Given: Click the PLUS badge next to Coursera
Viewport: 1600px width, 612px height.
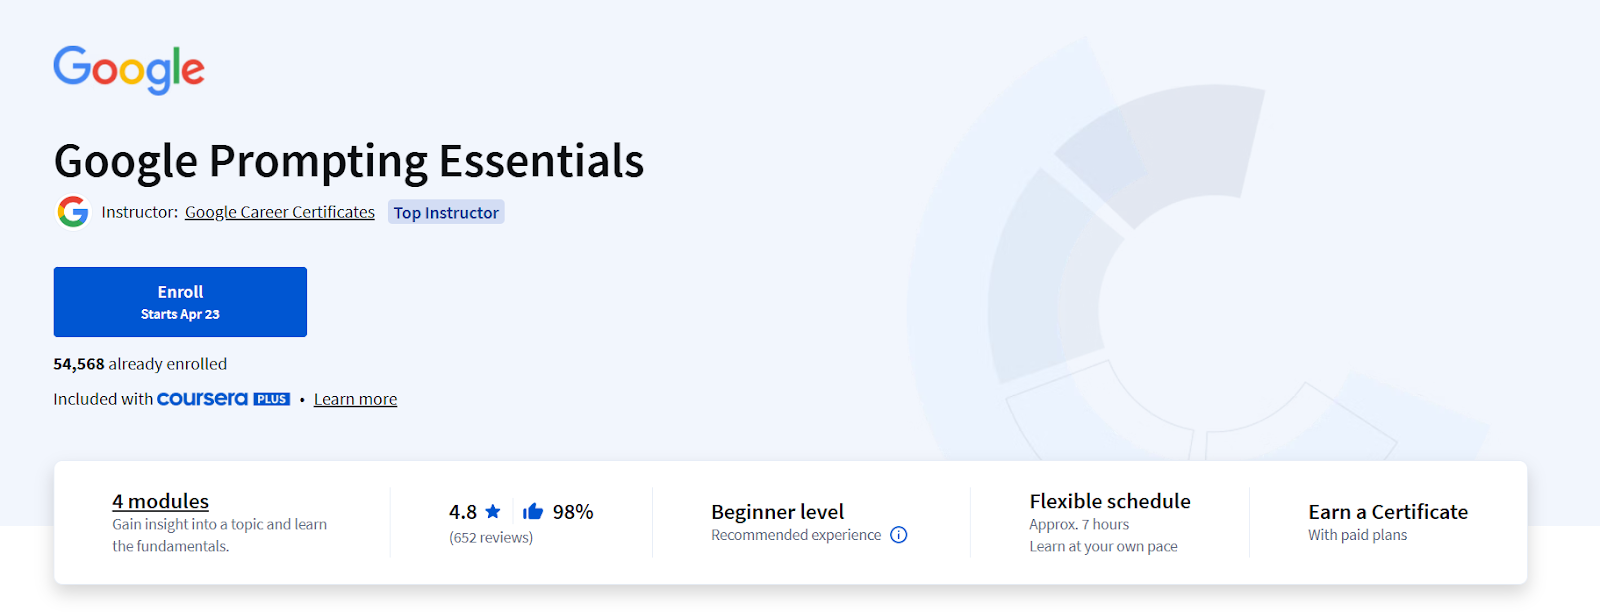Looking at the screenshot, I should (272, 399).
